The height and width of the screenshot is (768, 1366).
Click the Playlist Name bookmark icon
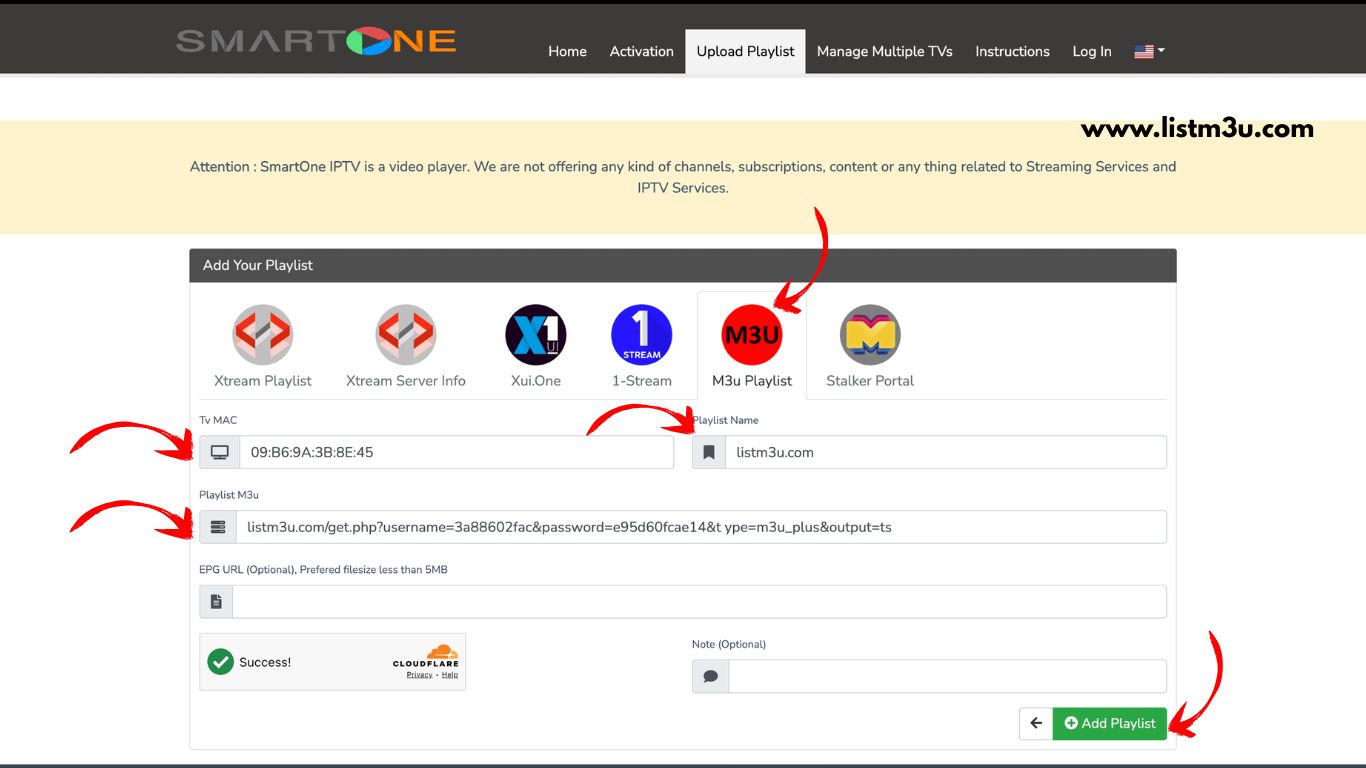pos(709,452)
